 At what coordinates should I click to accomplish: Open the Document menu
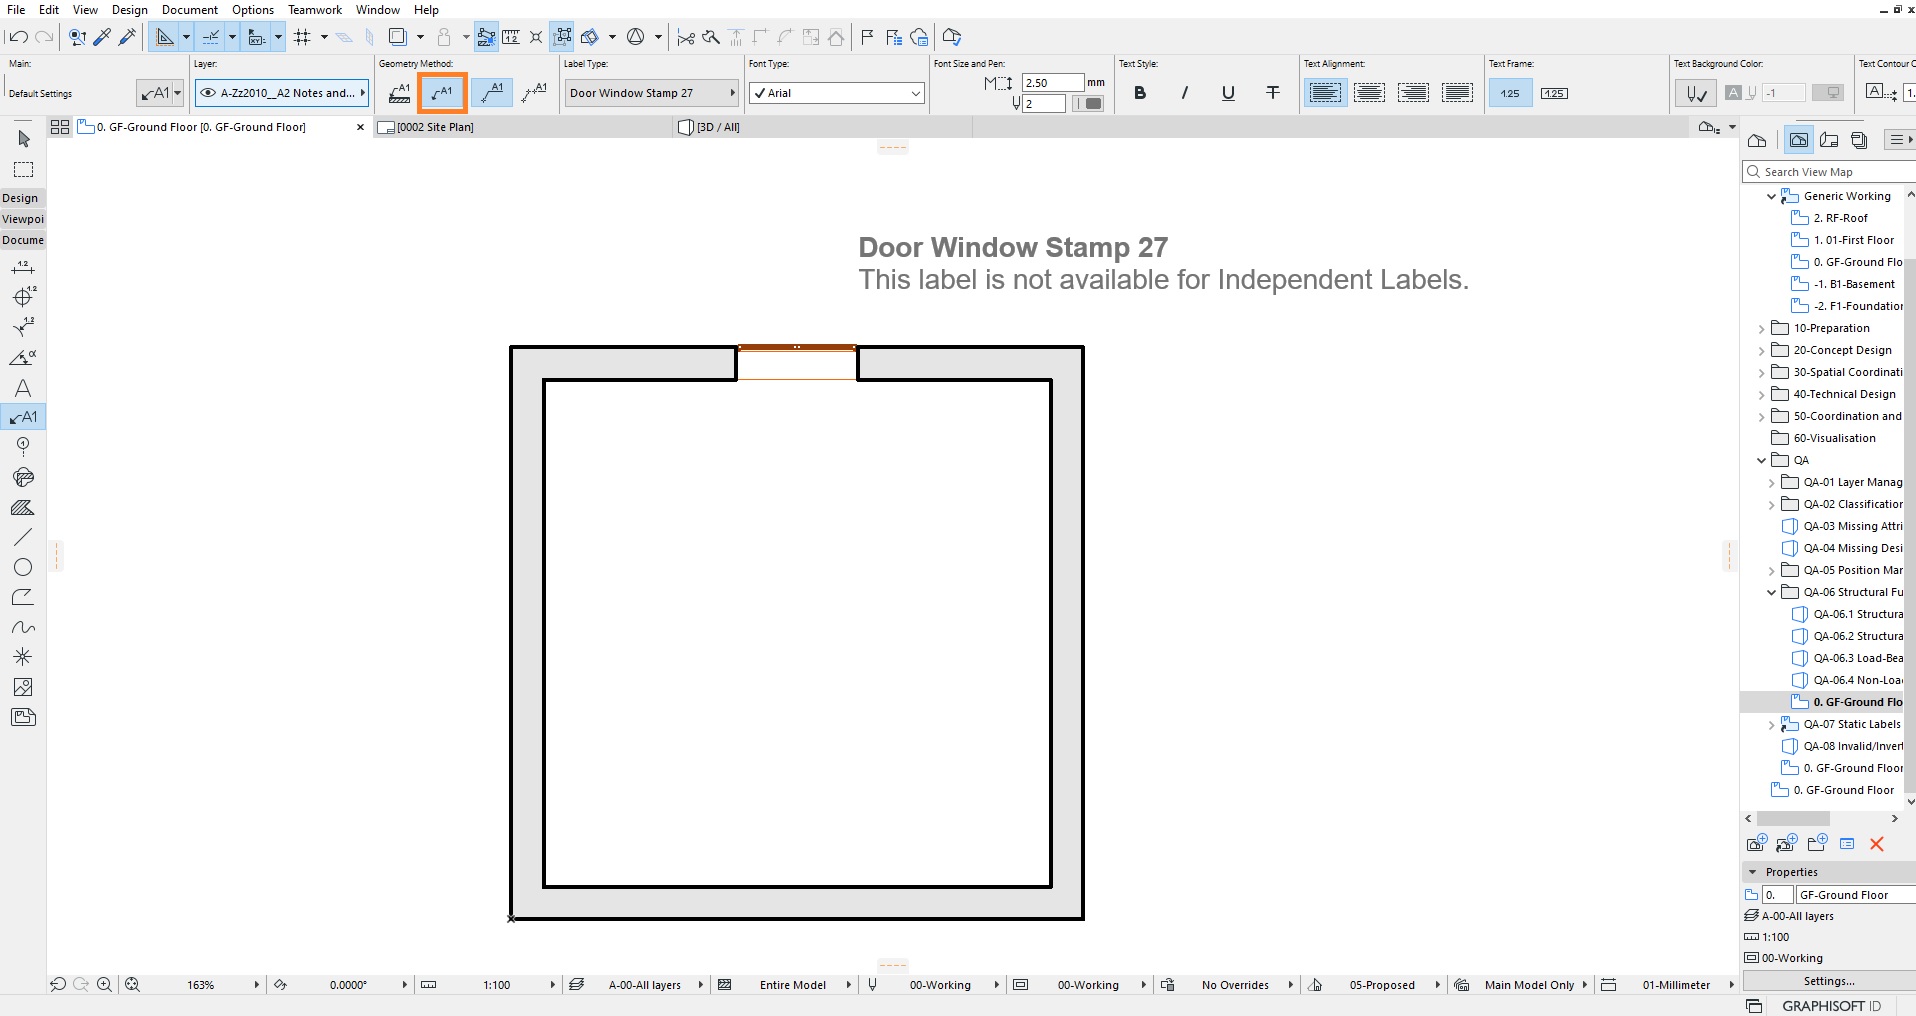click(190, 10)
